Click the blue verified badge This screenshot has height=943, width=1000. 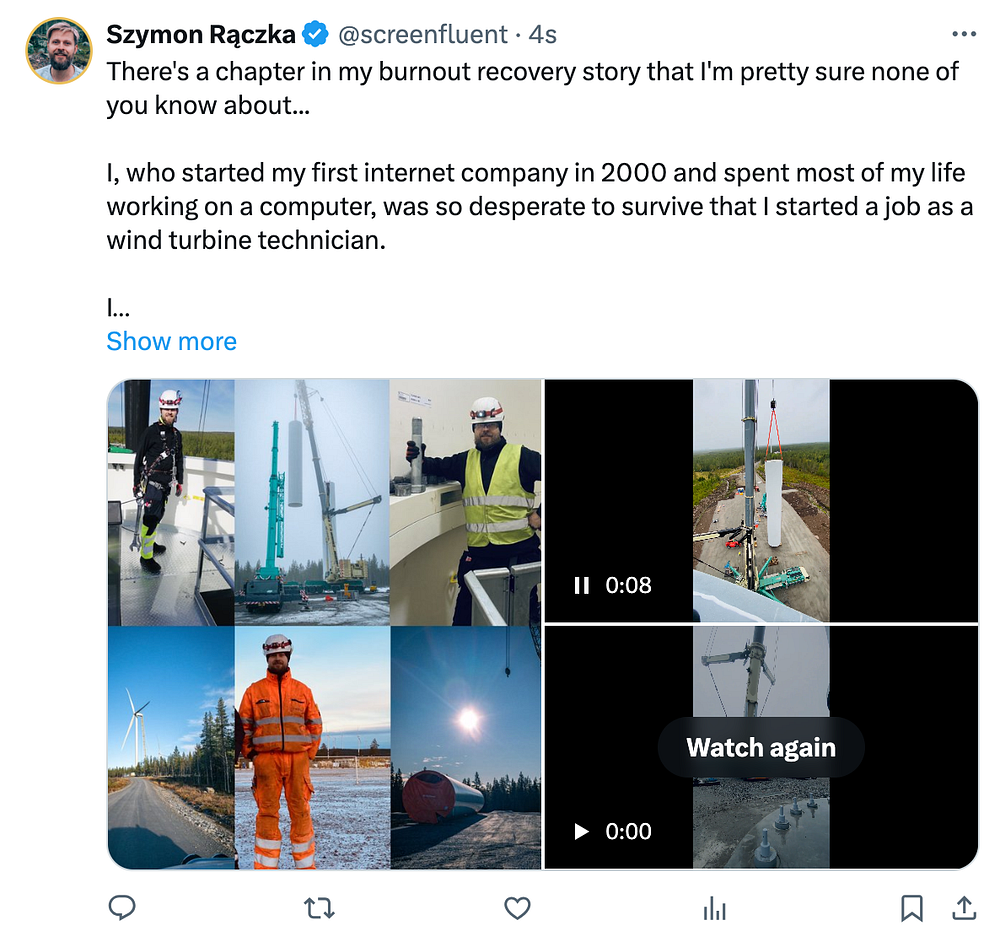point(316,35)
